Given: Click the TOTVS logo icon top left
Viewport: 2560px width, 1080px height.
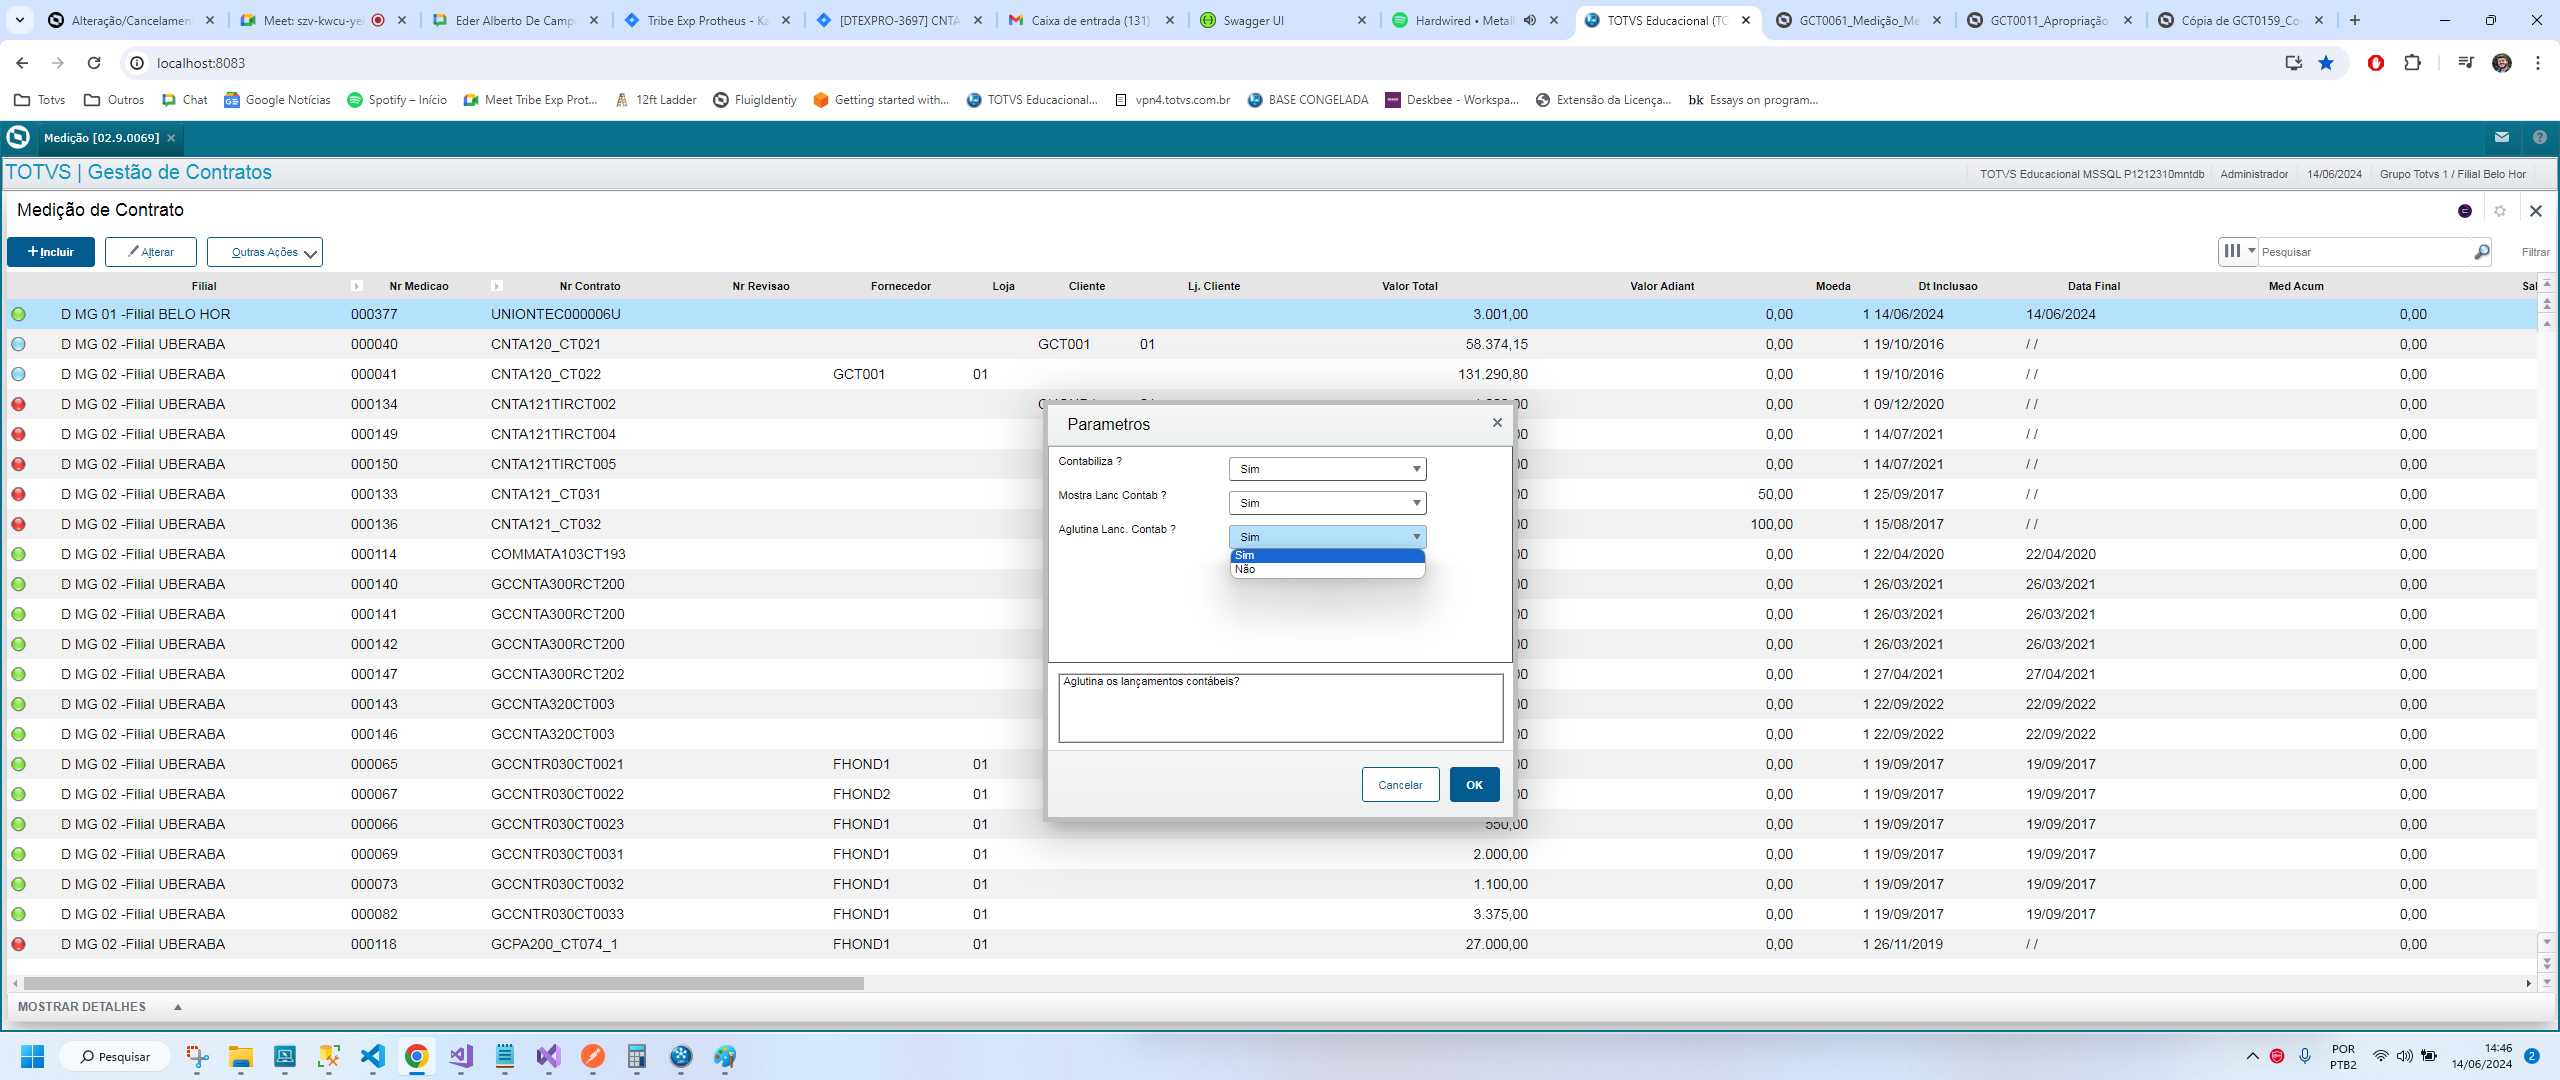Looking at the screenshot, I should coord(18,138).
